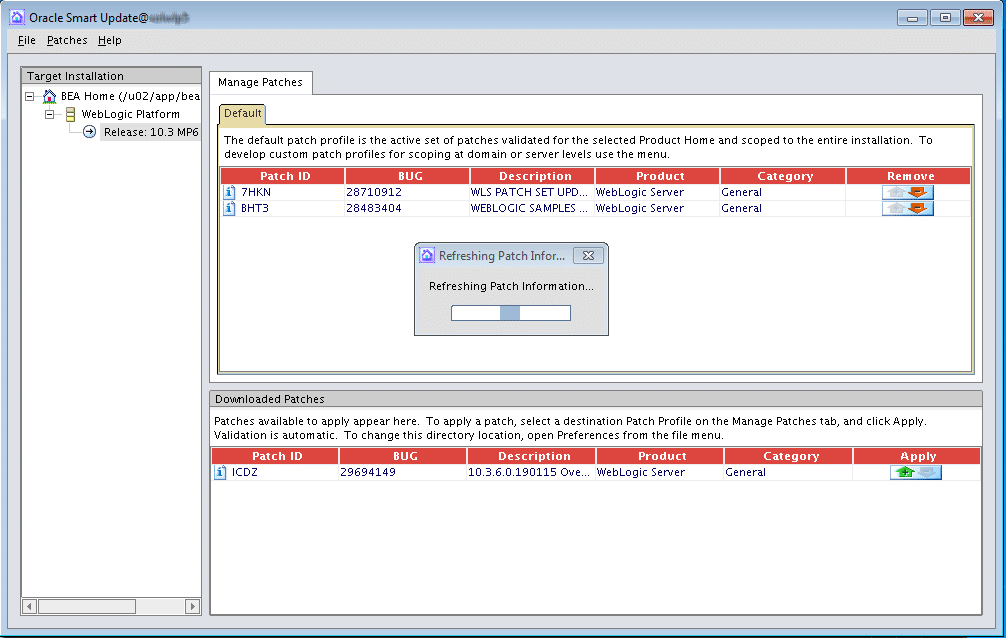This screenshot has width=1006, height=638.
Task: Open the Help menu
Action: point(110,40)
